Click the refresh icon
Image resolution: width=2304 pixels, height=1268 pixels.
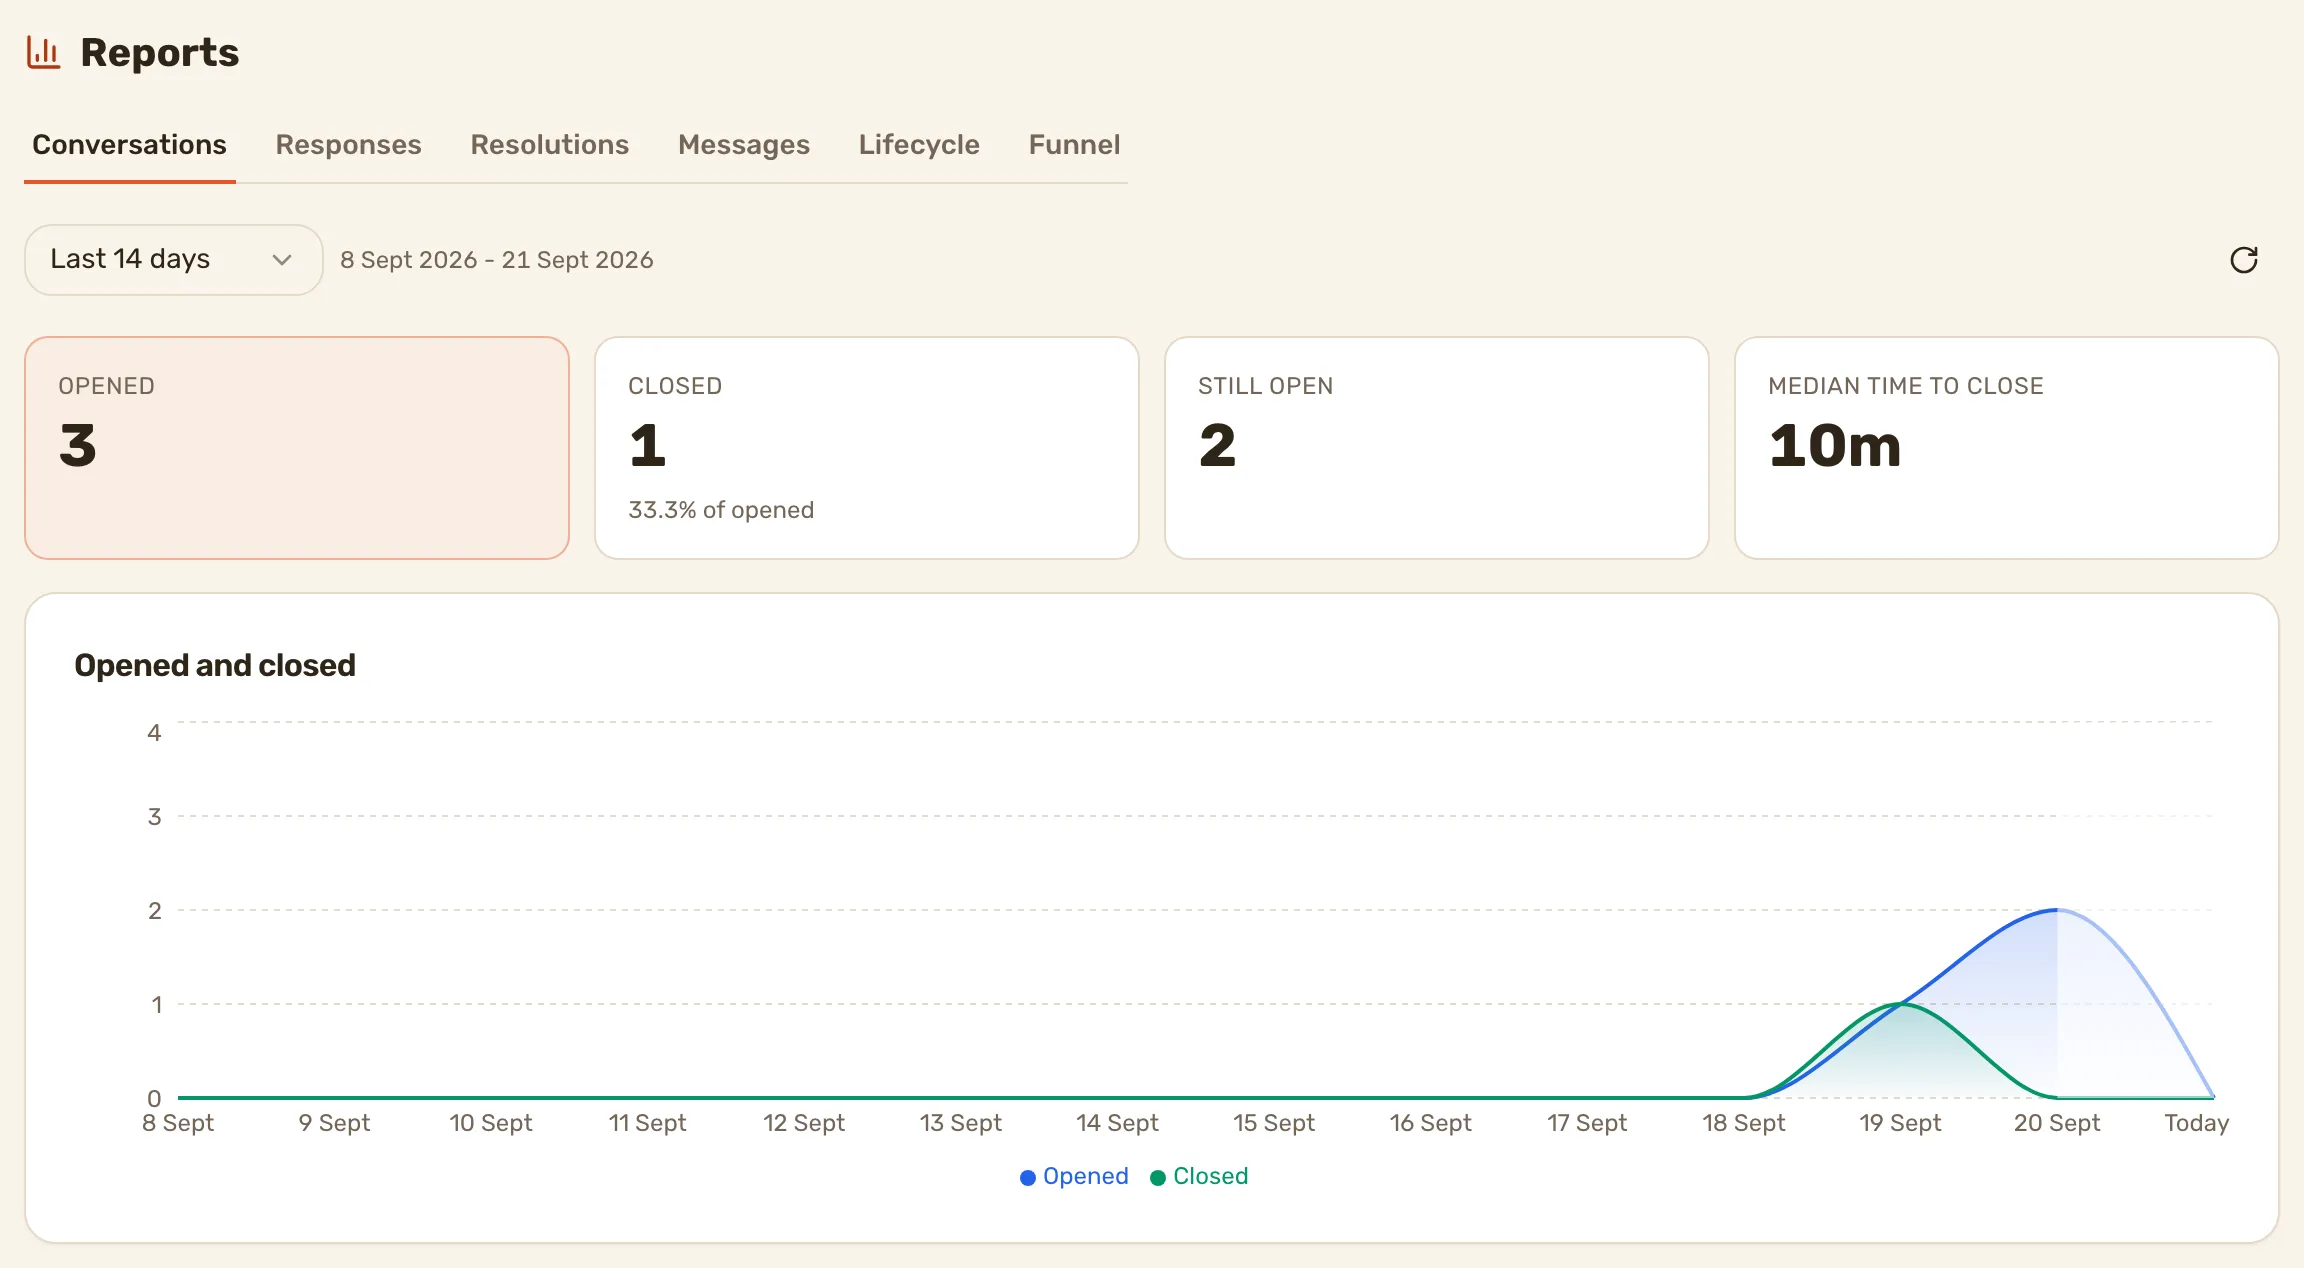point(2244,260)
